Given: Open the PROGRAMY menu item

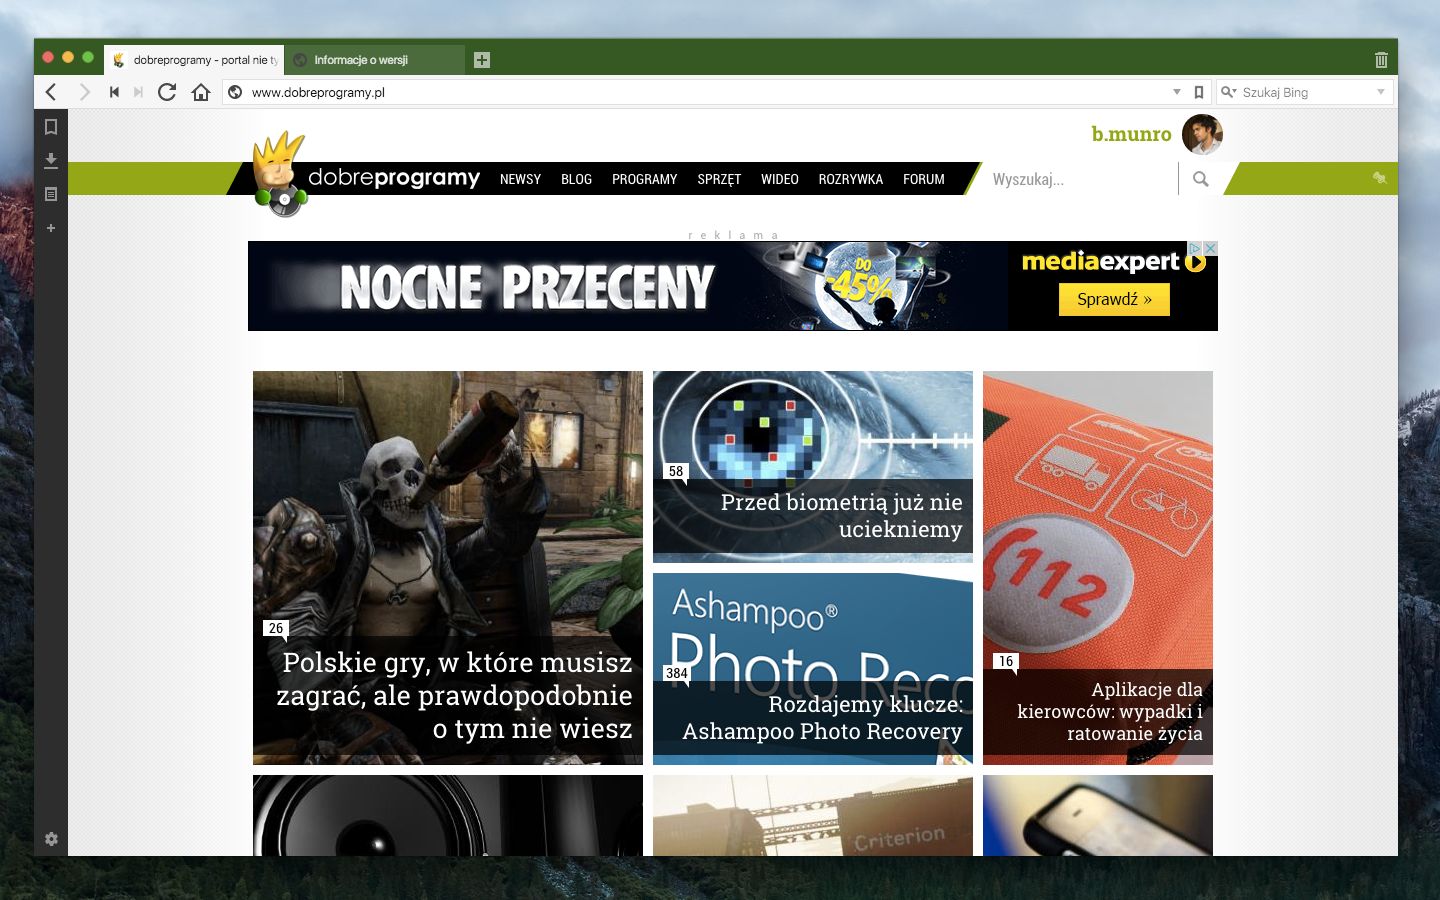Looking at the screenshot, I should 644,179.
